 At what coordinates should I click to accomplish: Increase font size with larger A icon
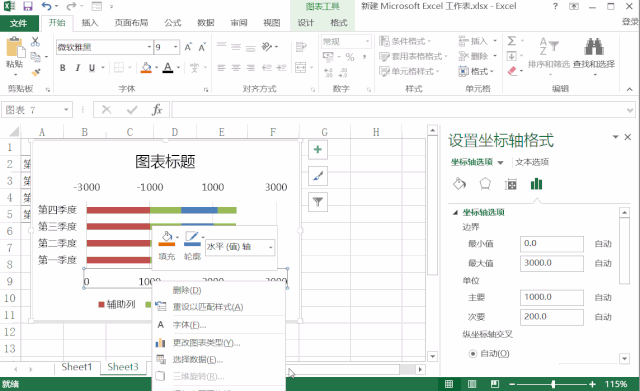[x=188, y=47]
